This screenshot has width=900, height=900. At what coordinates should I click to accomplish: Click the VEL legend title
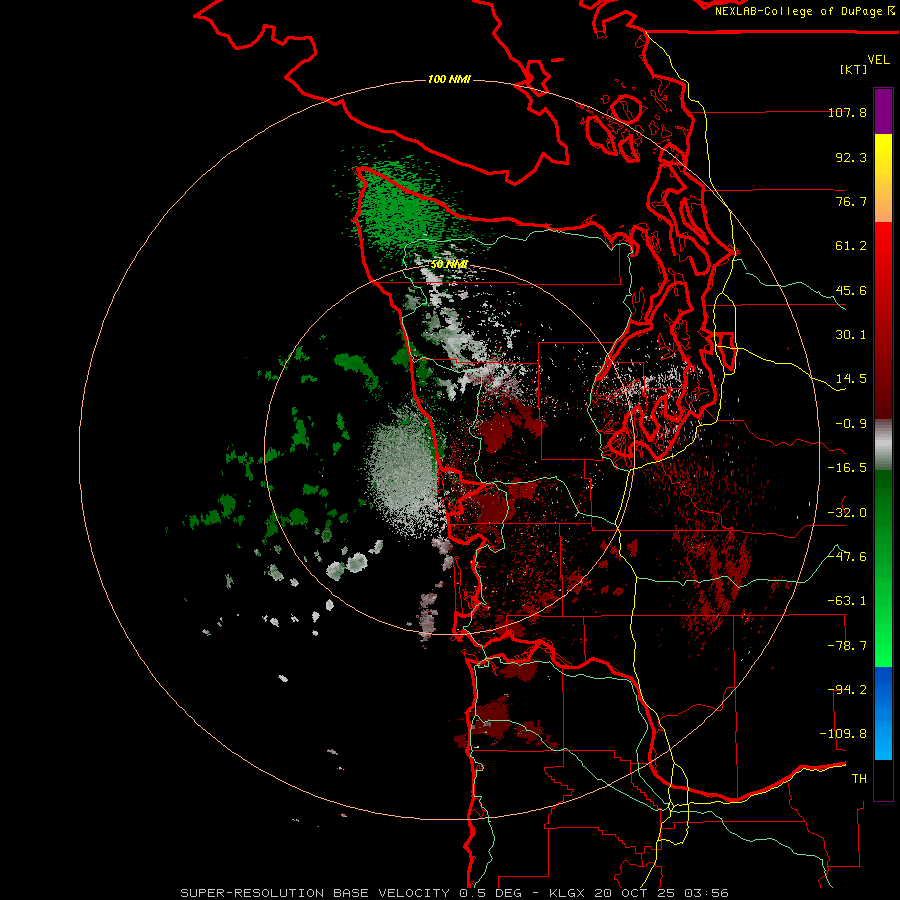[x=878, y=60]
